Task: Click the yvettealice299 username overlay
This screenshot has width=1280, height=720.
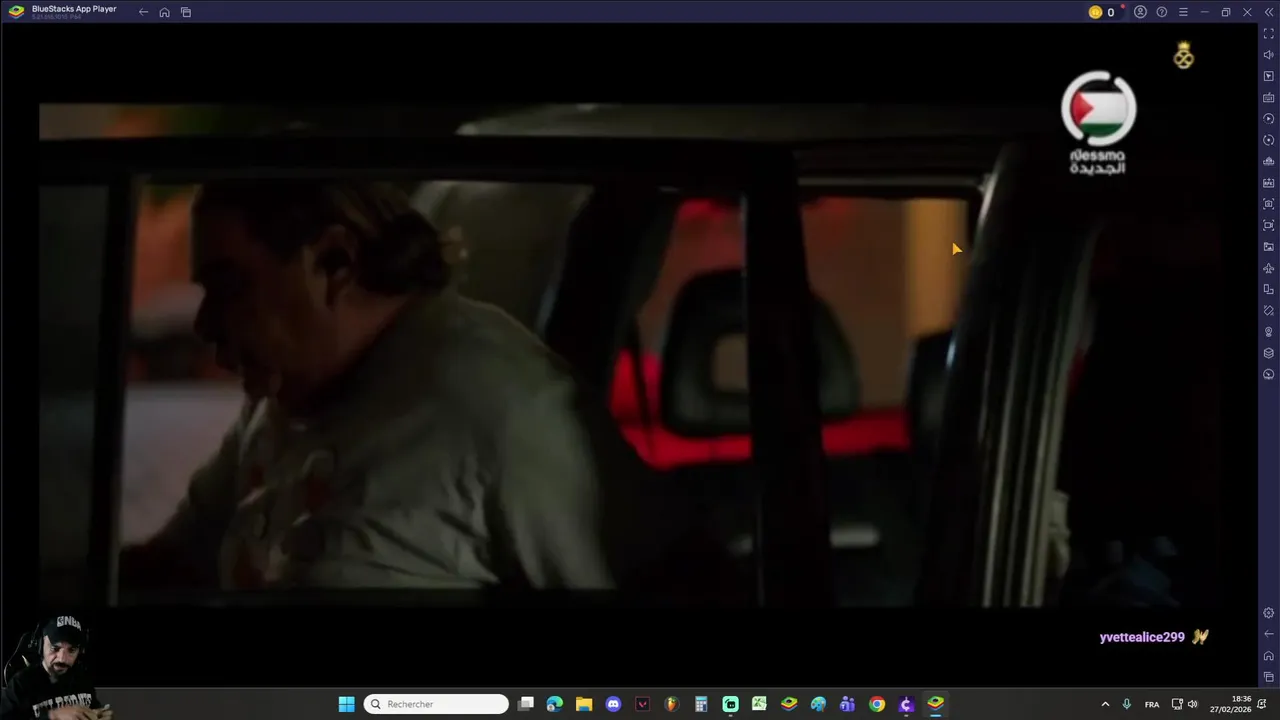Action: [1142, 637]
